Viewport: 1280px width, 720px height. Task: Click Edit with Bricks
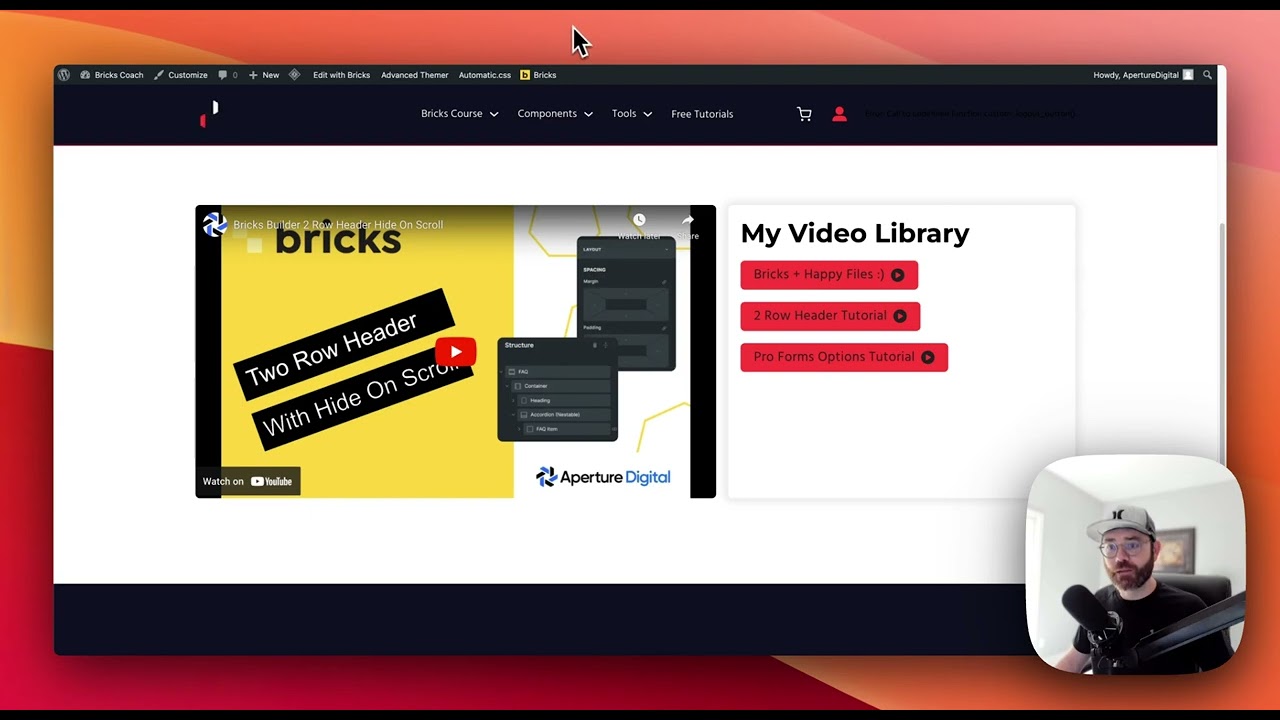coord(341,75)
